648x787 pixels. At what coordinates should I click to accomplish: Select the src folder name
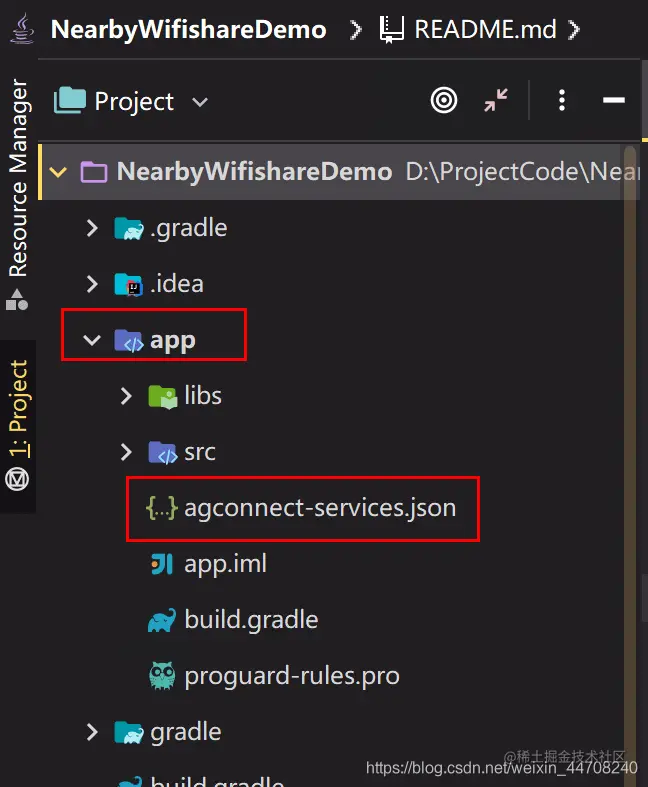200,452
